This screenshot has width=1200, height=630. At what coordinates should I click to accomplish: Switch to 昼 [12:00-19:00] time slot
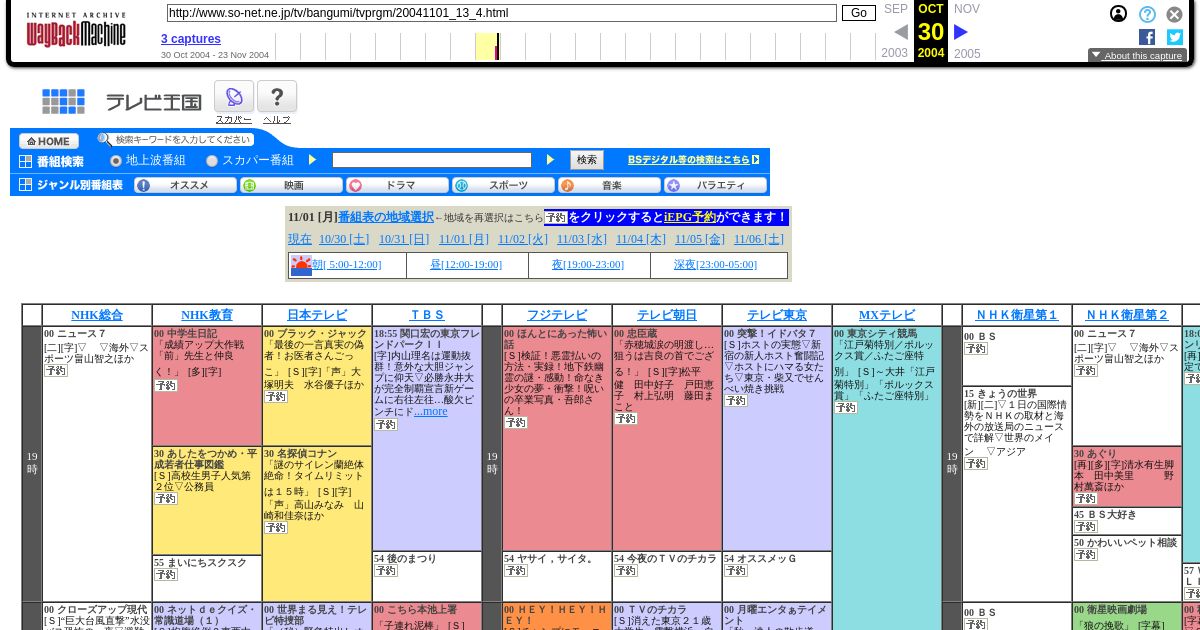click(466, 264)
